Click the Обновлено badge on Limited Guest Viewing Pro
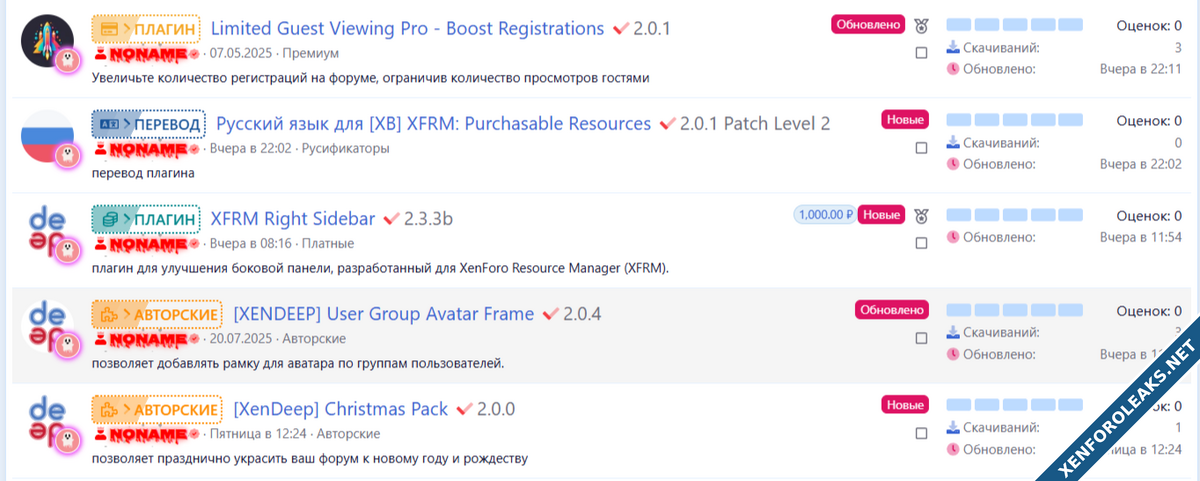1200x481 pixels. [867, 25]
